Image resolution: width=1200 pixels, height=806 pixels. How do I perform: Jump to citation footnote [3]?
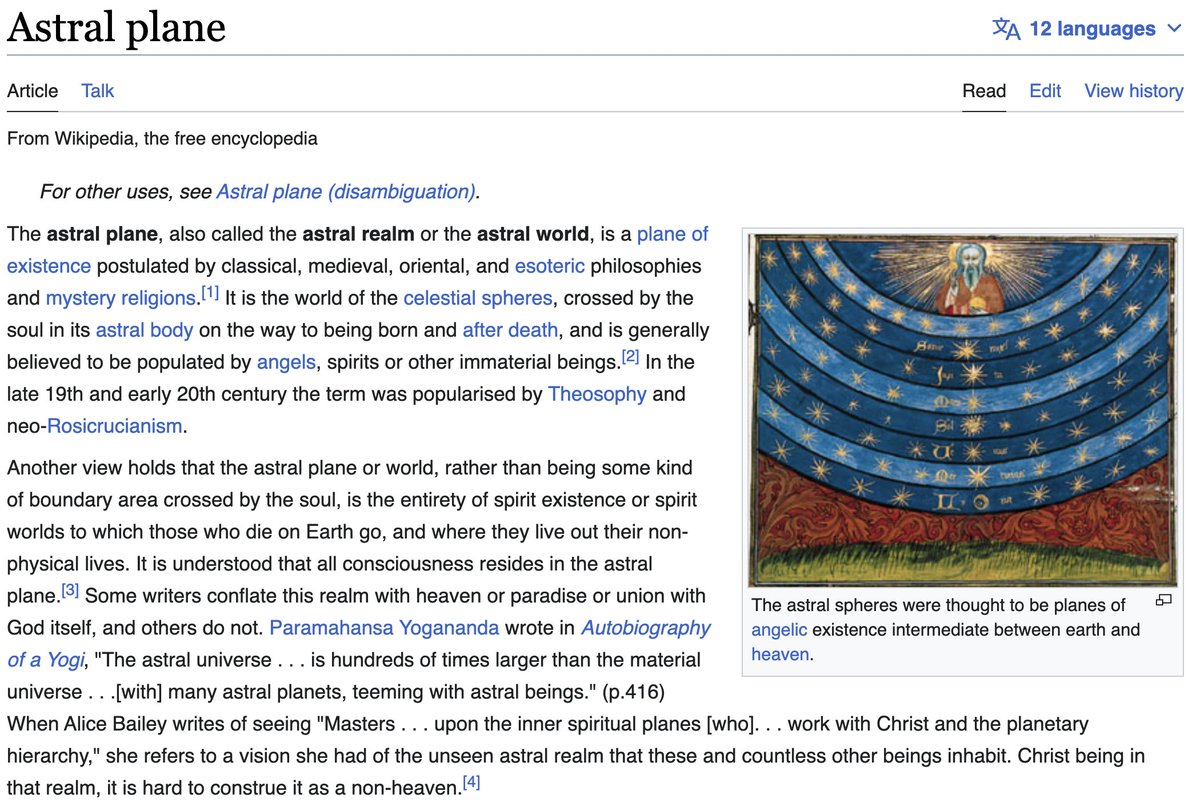[70, 590]
